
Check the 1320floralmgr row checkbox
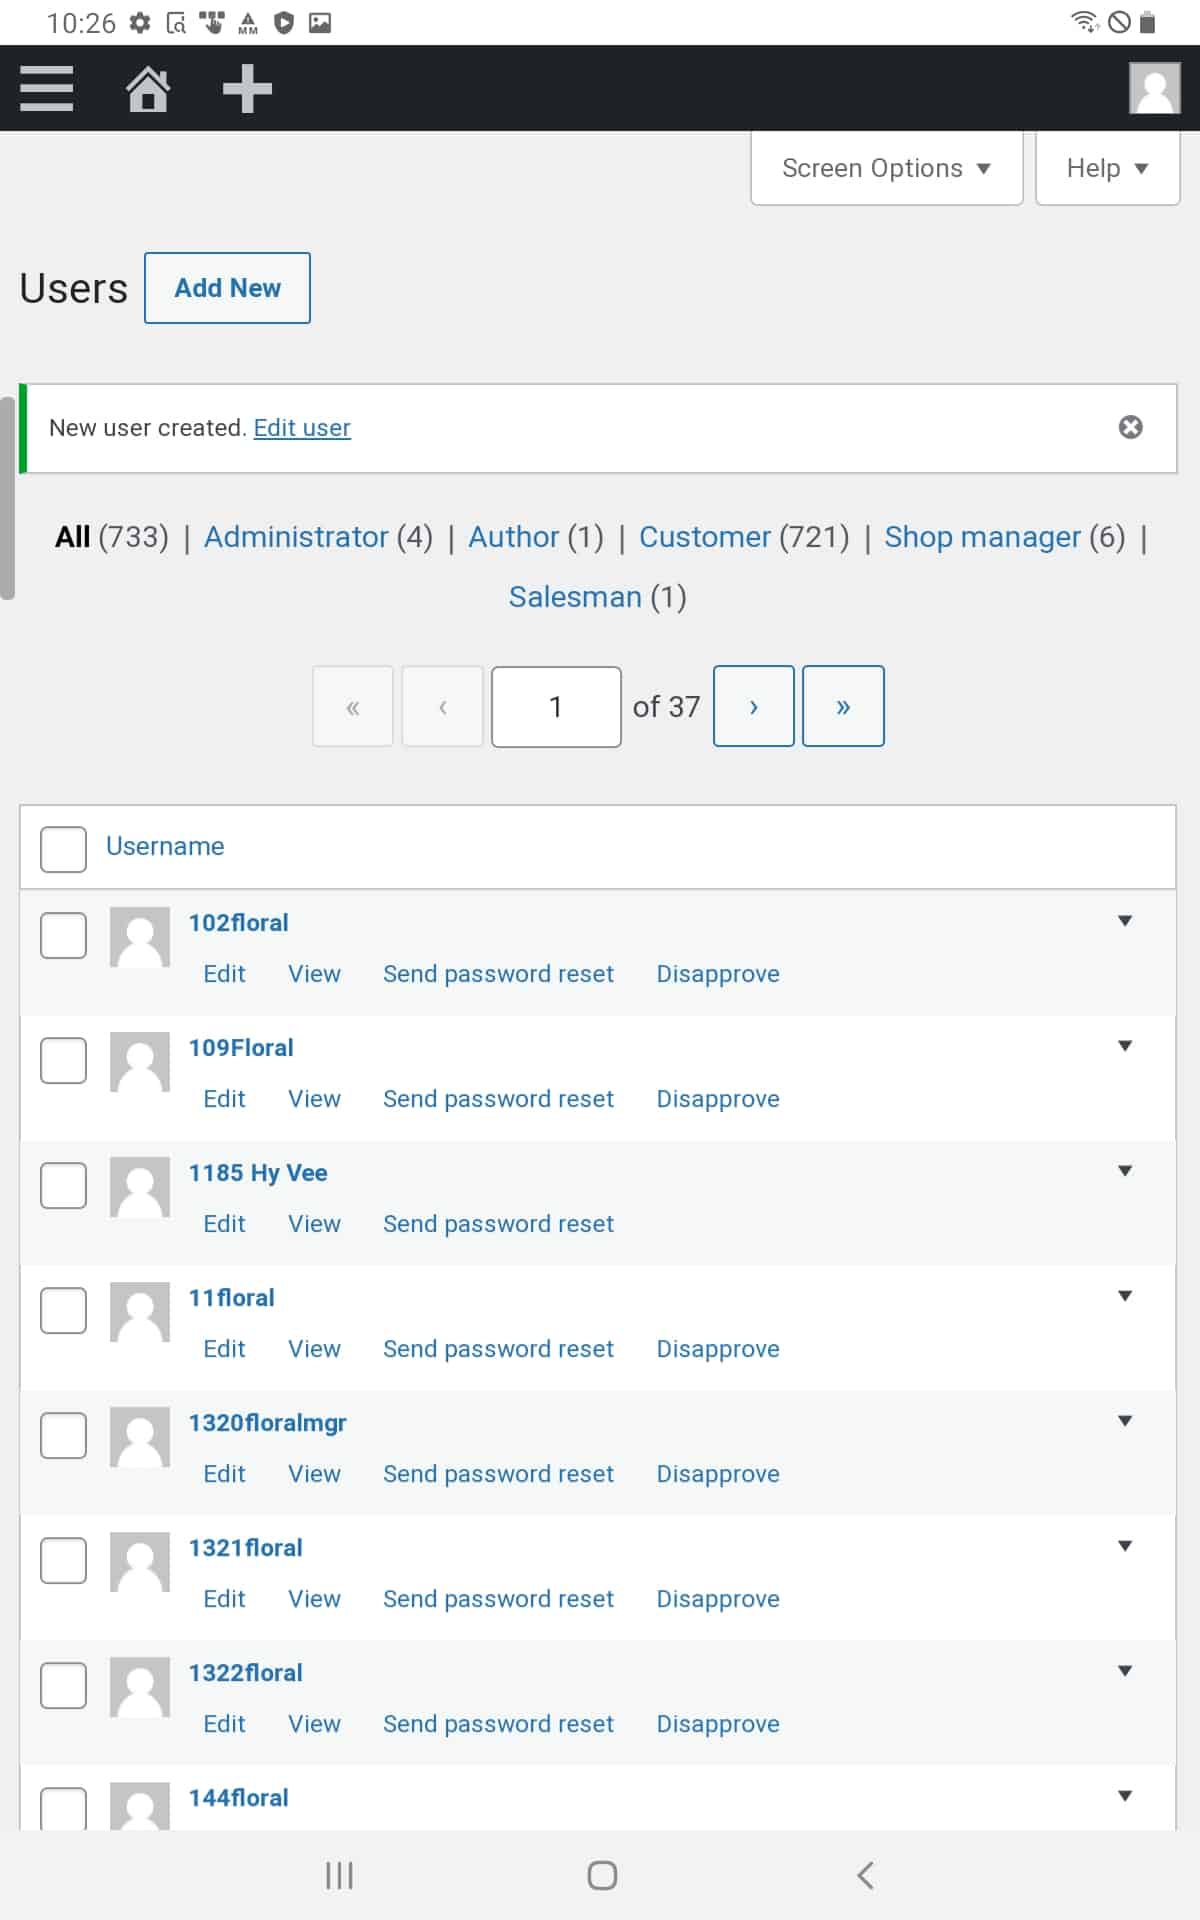click(x=63, y=1435)
